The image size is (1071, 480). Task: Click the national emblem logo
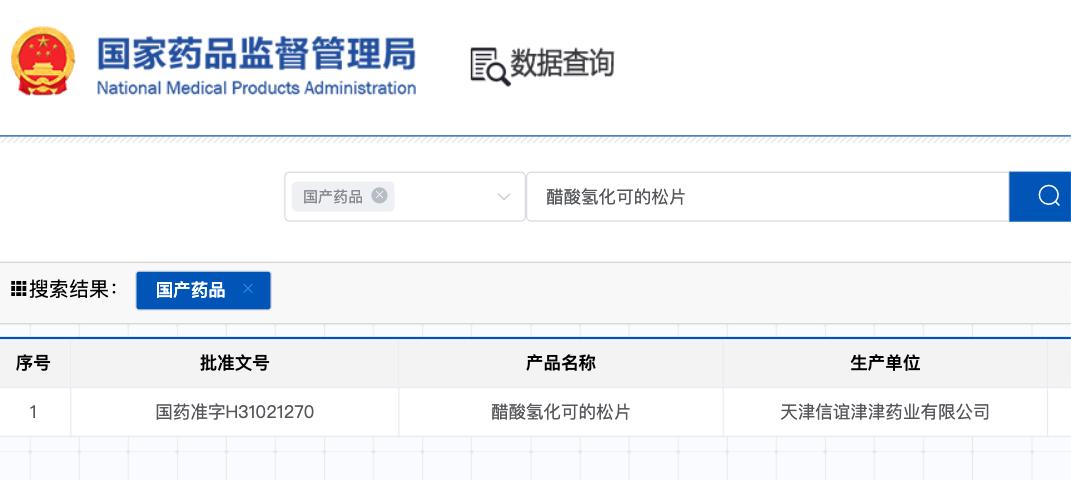[43, 61]
